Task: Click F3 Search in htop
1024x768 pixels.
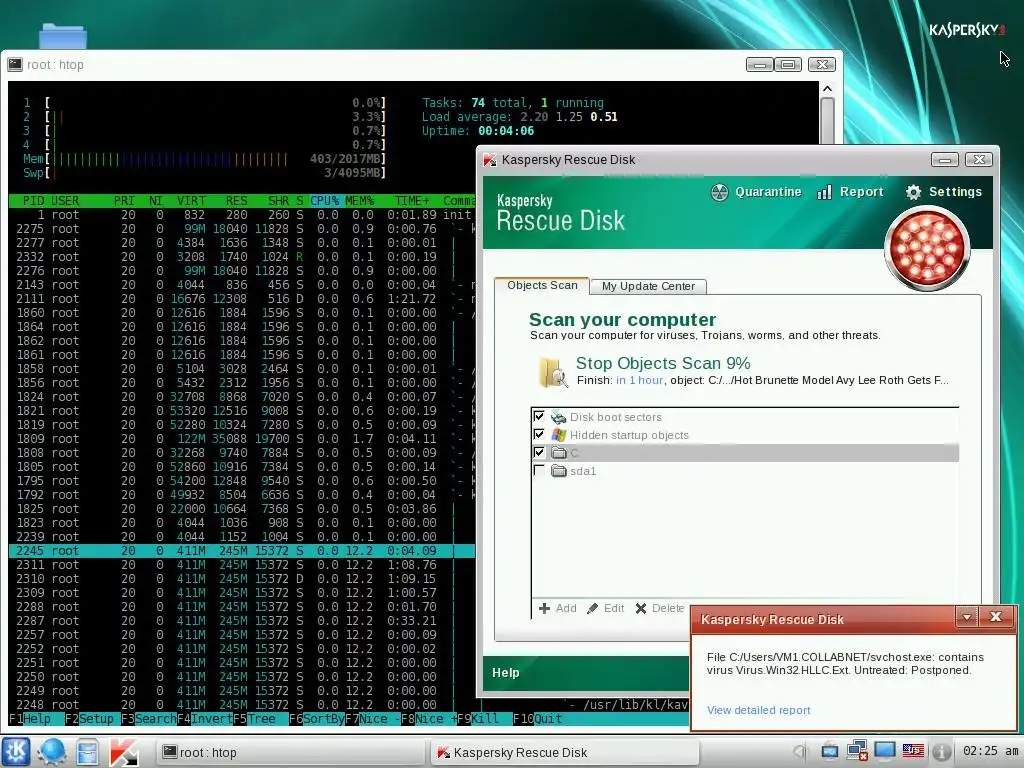Action: [x=148, y=718]
